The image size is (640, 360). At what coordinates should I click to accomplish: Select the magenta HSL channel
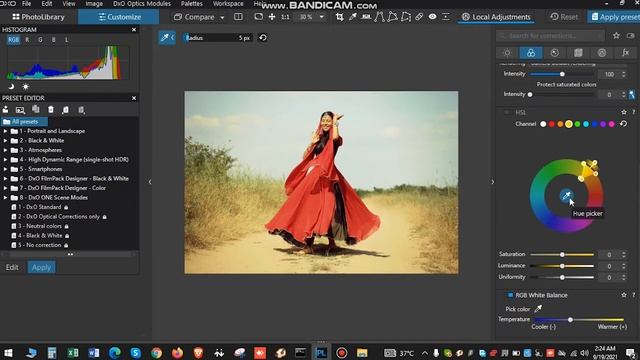point(611,124)
